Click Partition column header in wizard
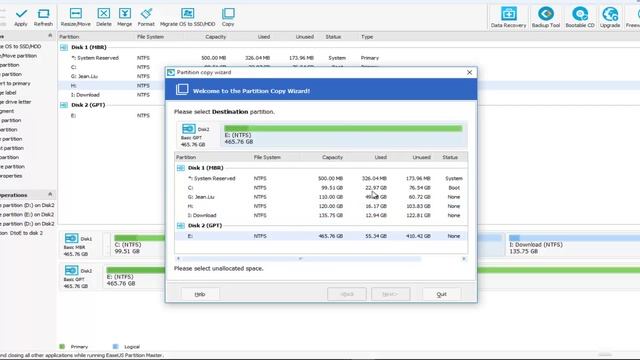Image resolution: width=640 pixels, height=360 pixels. [186, 157]
